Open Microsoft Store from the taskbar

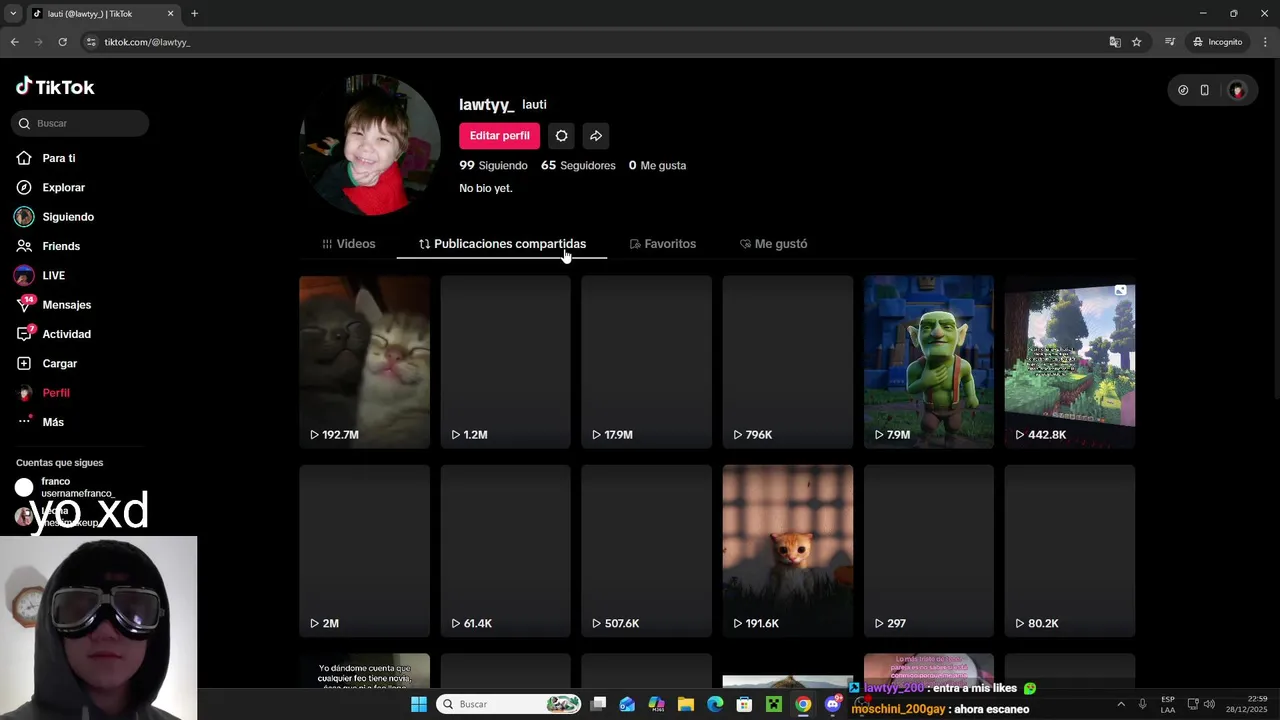[744, 704]
